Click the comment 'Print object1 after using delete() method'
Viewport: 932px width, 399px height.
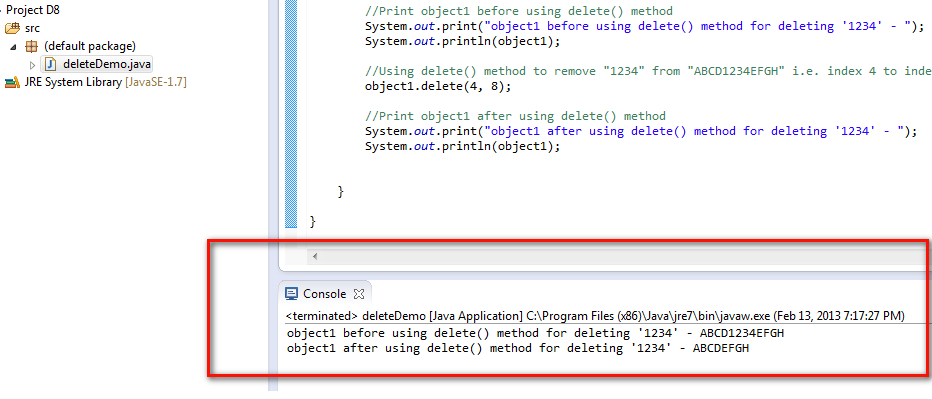pyautogui.click(x=515, y=116)
